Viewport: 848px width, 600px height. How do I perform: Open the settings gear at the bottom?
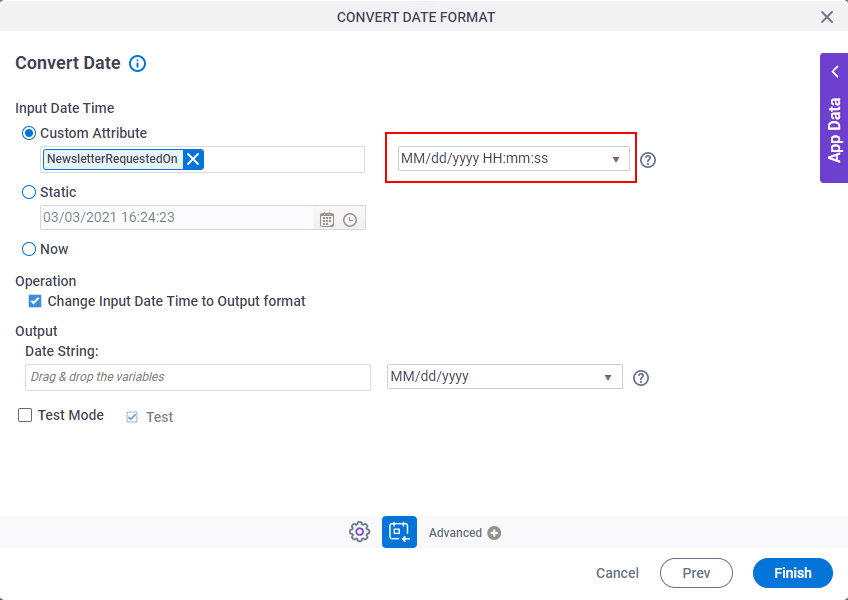pyautogui.click(x=359, y=532)
